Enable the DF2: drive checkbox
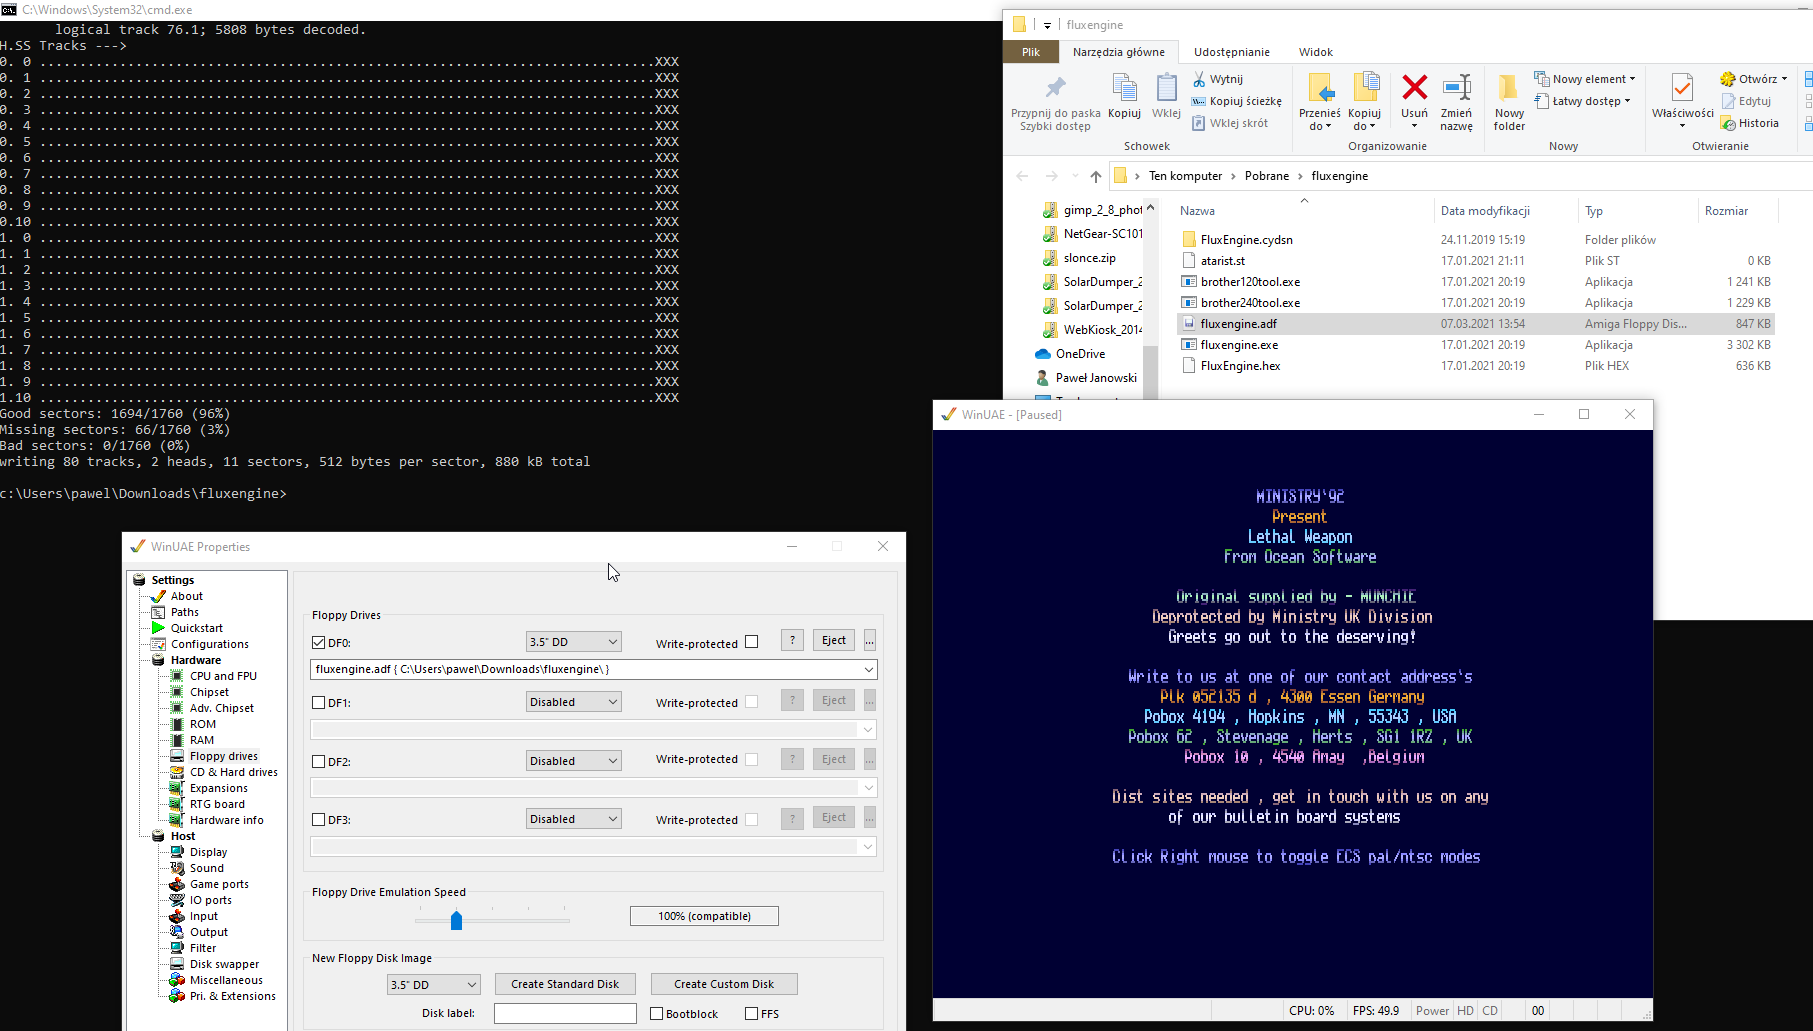This screenshot has height=1031, width=1813. click(x=319, y=762)
